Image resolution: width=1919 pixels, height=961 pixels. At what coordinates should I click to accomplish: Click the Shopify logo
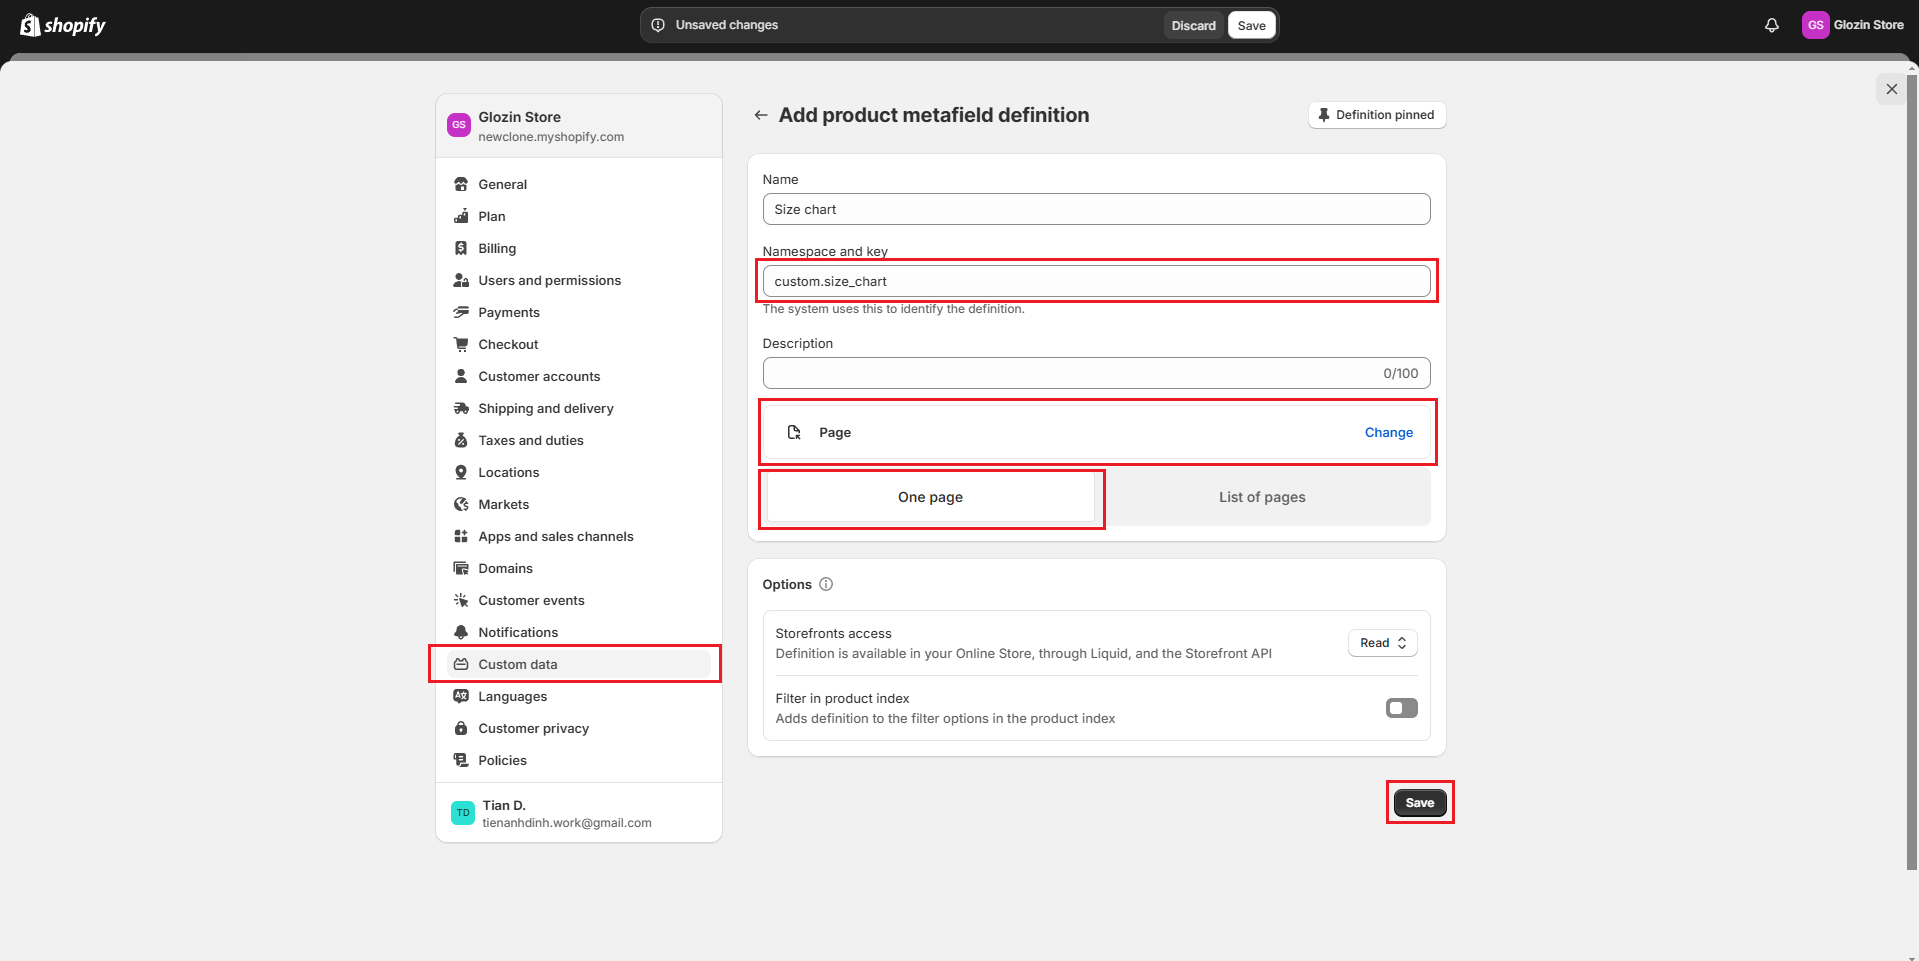63,25
